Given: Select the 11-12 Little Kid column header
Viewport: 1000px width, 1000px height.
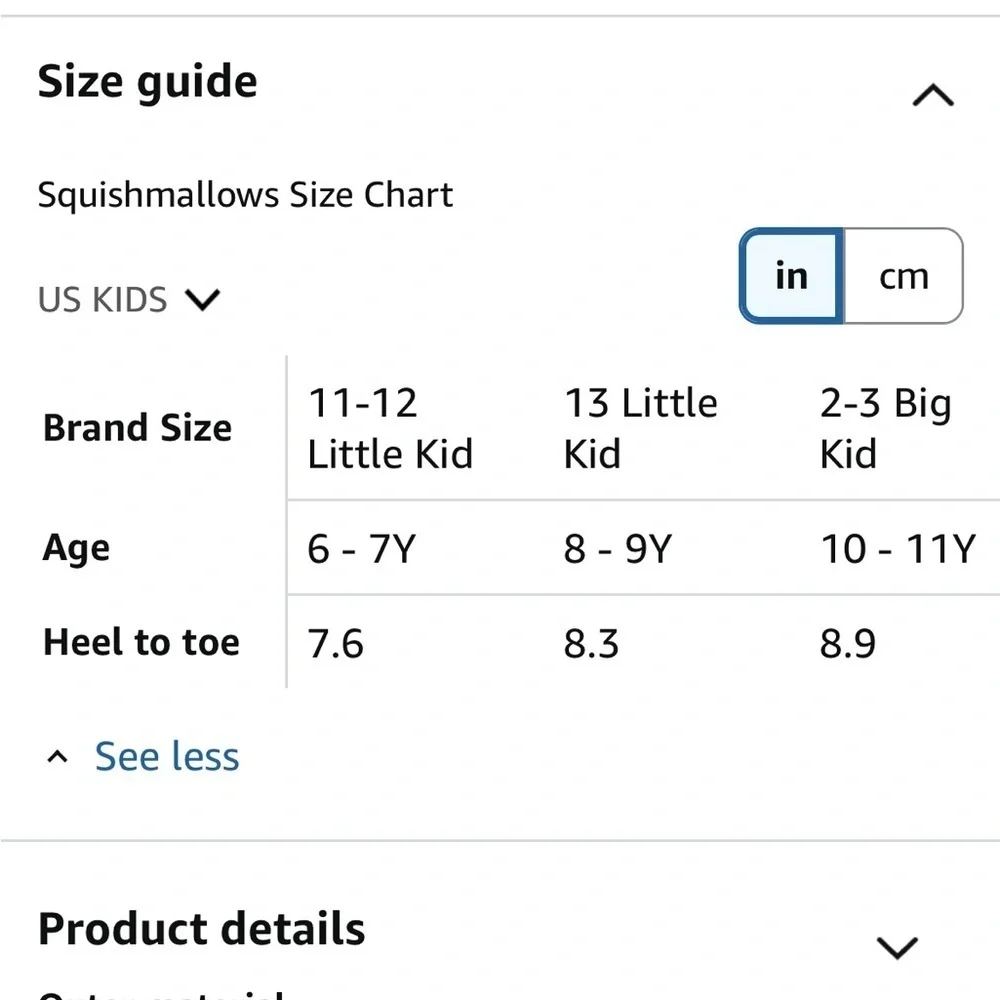Looking at the screenshot, I should click(390, 428).
